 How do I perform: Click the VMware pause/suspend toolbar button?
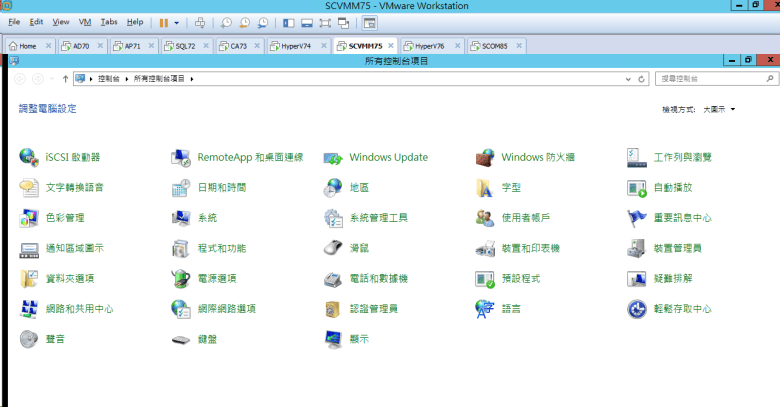click(163, 21)
